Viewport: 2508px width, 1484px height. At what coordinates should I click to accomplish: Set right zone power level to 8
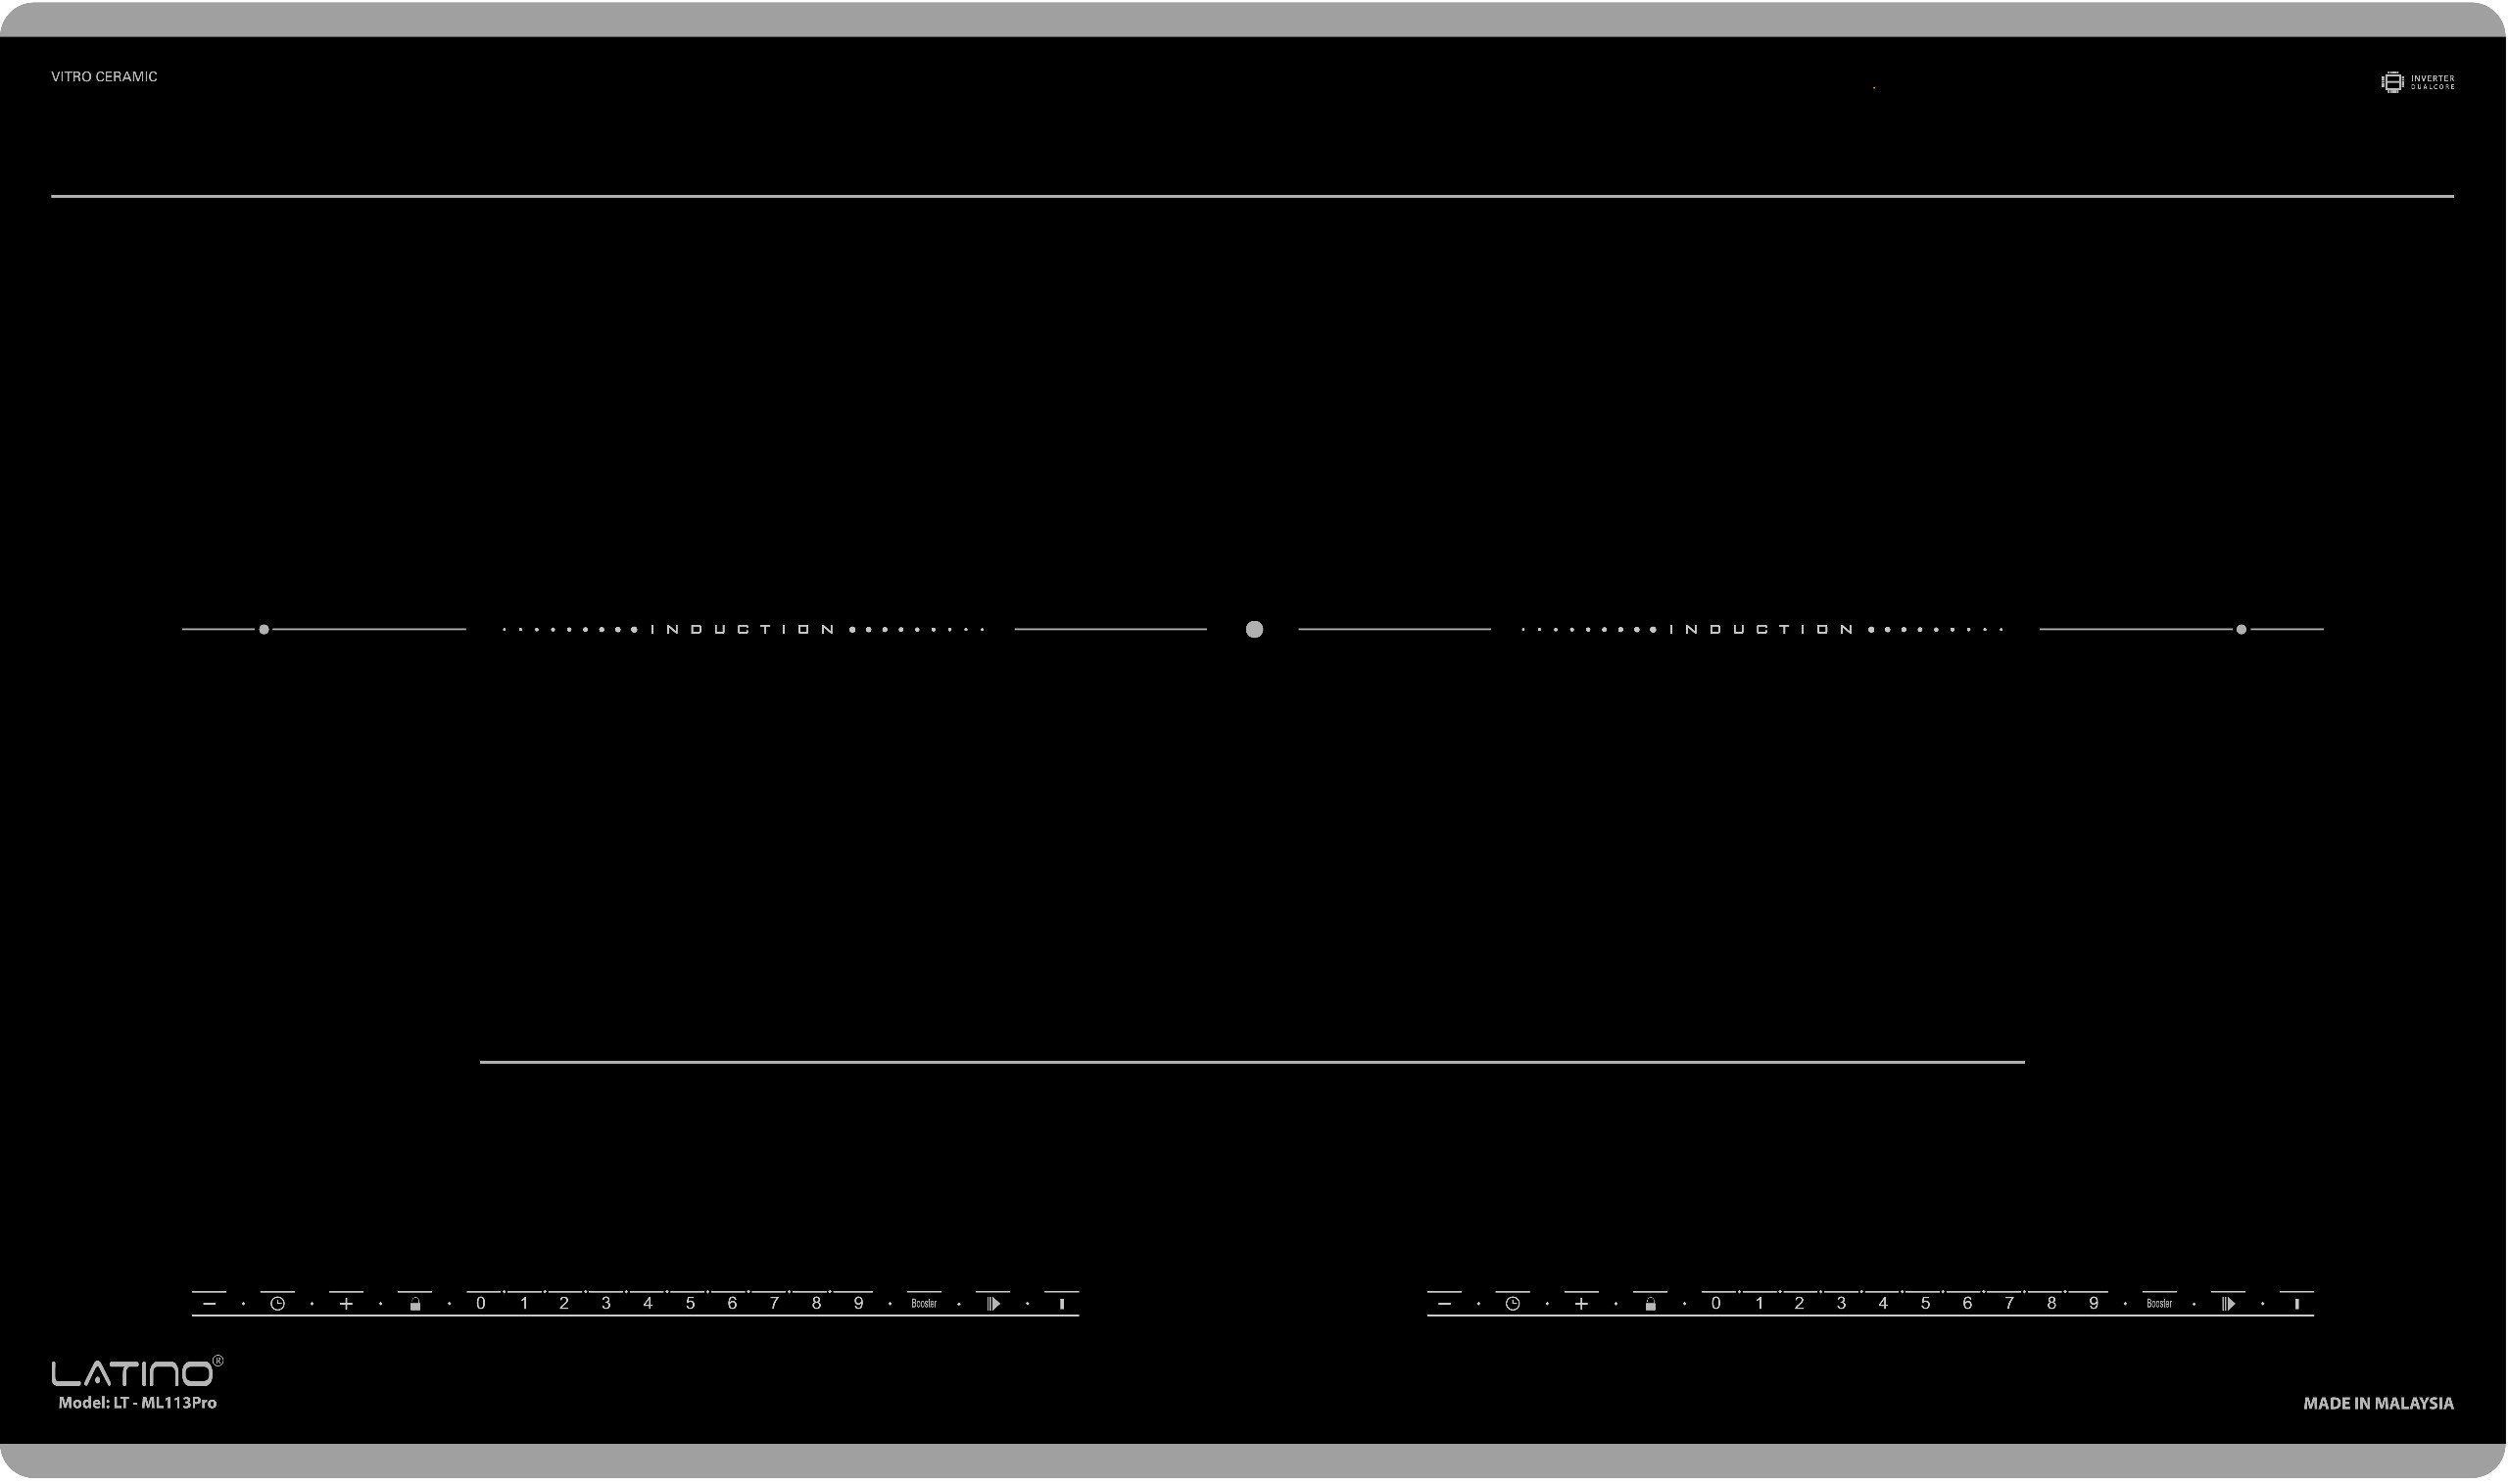[2052, 1304]
